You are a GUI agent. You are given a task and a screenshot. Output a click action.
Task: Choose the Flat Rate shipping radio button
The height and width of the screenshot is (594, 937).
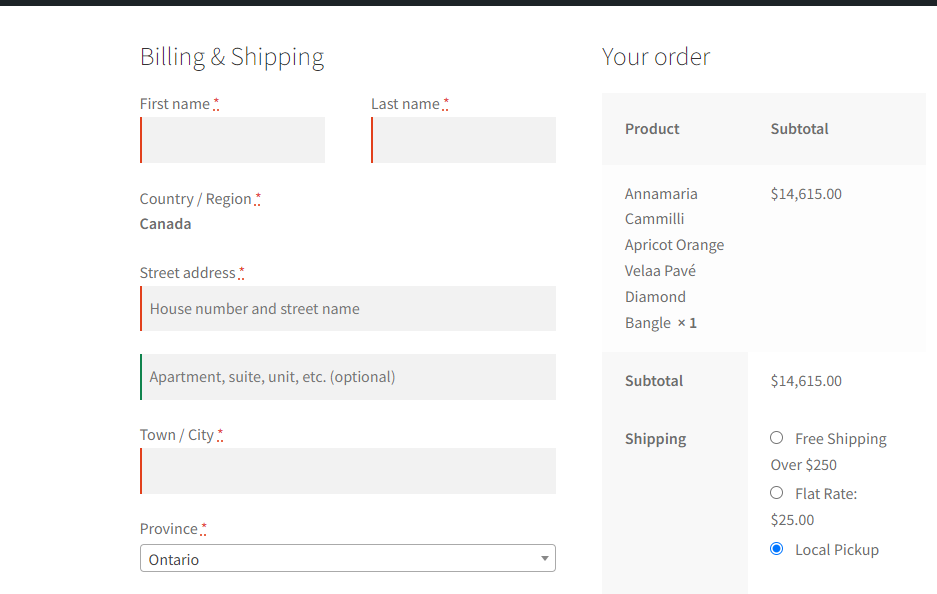coord(777,493)
